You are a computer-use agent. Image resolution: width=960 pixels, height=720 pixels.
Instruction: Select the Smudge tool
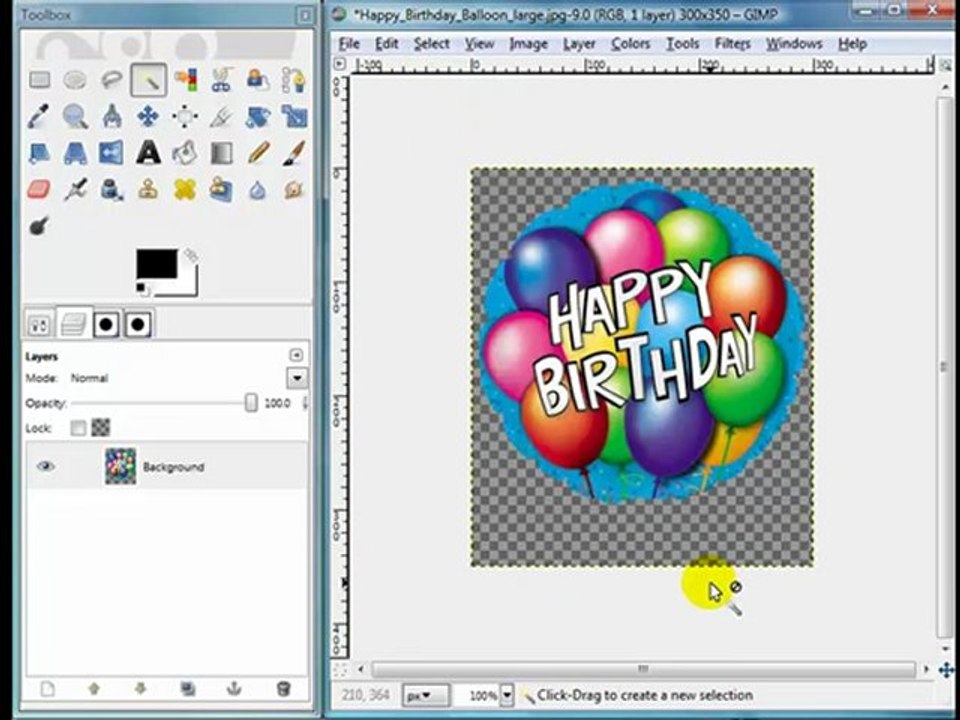294,189
